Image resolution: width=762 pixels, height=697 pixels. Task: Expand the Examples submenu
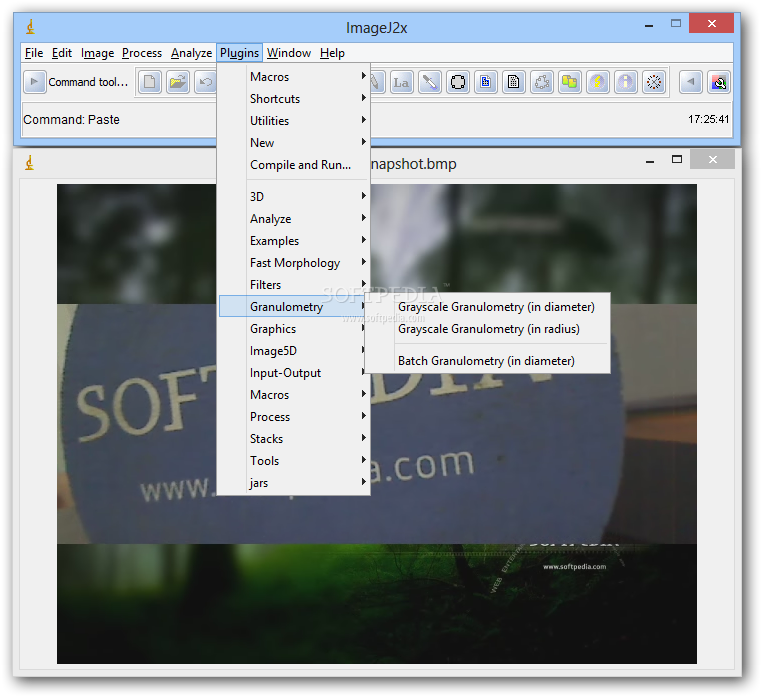[x=294, y=241]
